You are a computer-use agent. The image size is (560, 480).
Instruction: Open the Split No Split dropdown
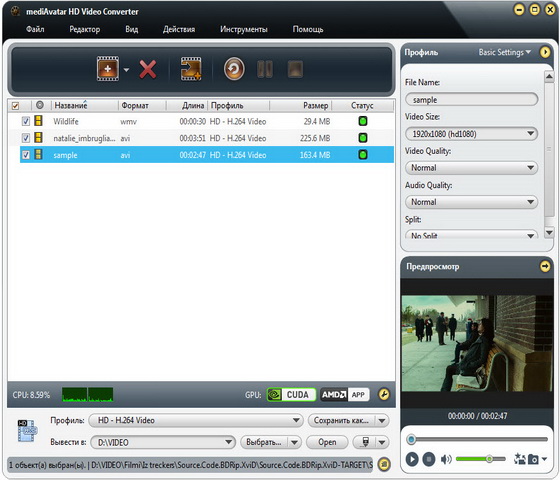471,234
